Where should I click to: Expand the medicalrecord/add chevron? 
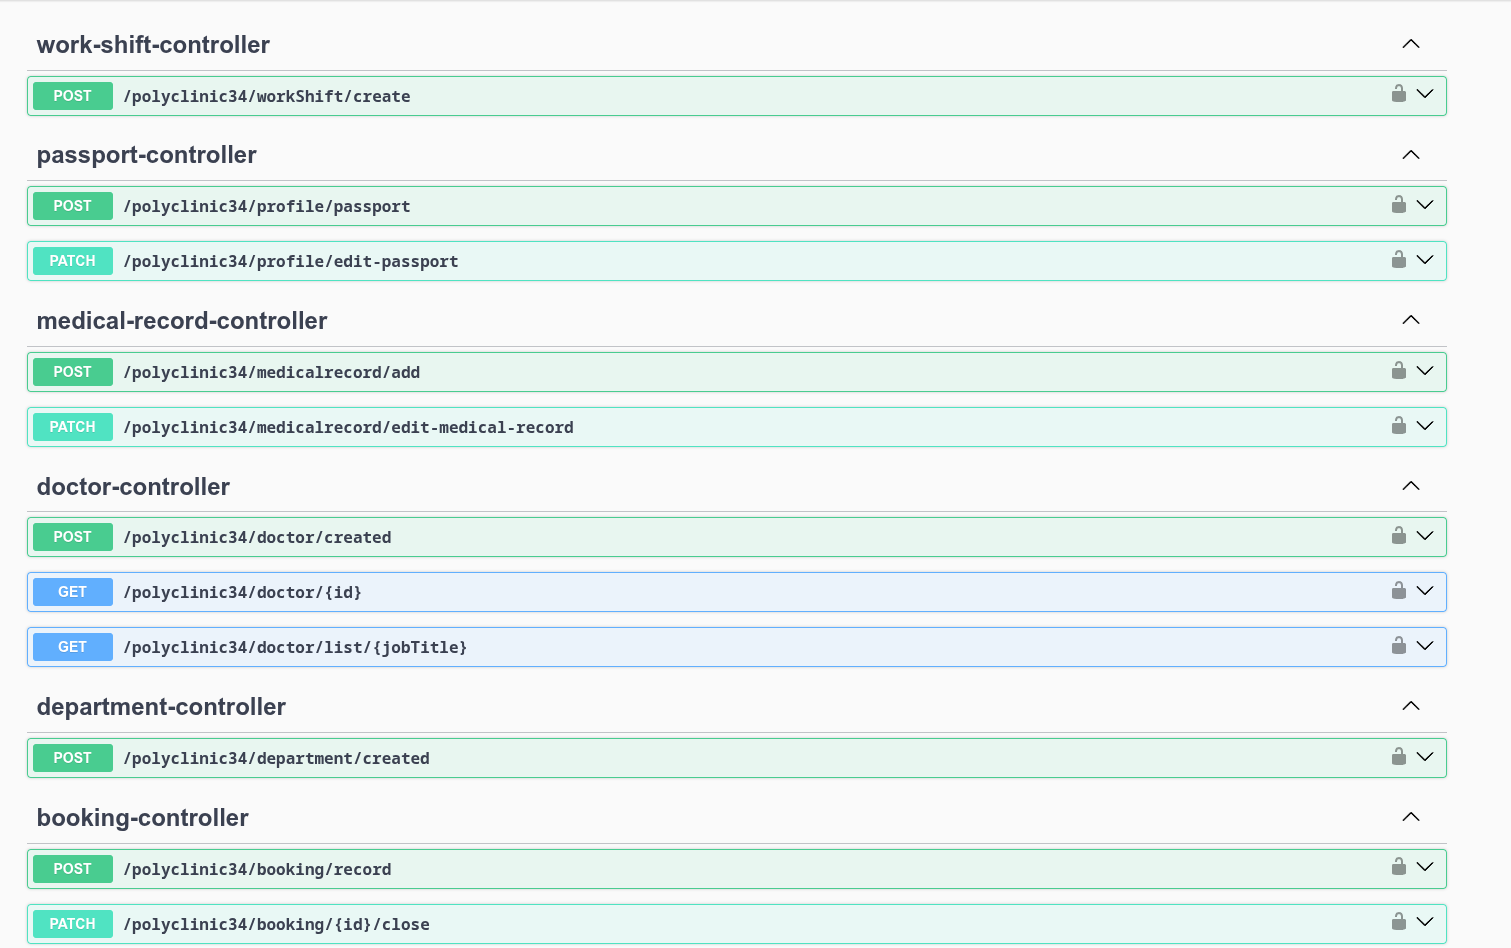1425,371
